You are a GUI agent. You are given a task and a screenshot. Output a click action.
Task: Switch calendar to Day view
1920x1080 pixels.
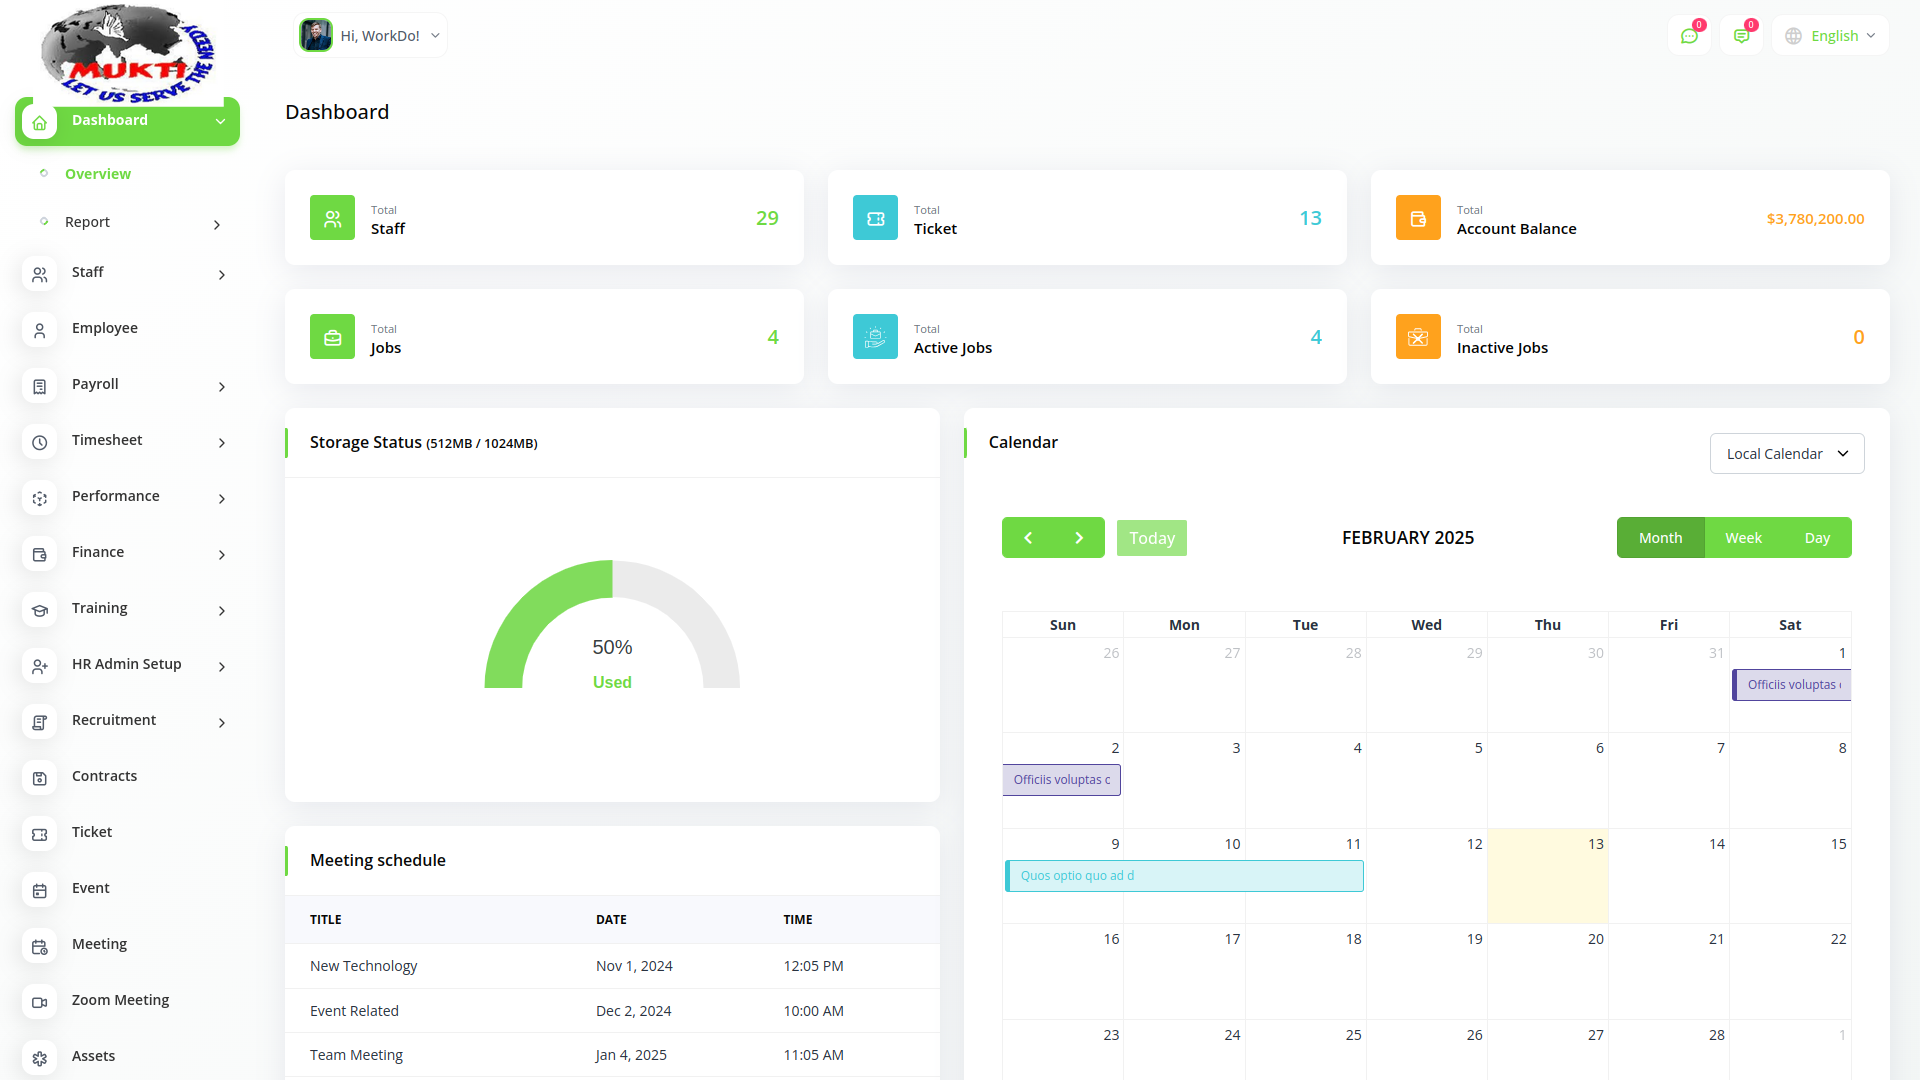(x=1817, y=538)
